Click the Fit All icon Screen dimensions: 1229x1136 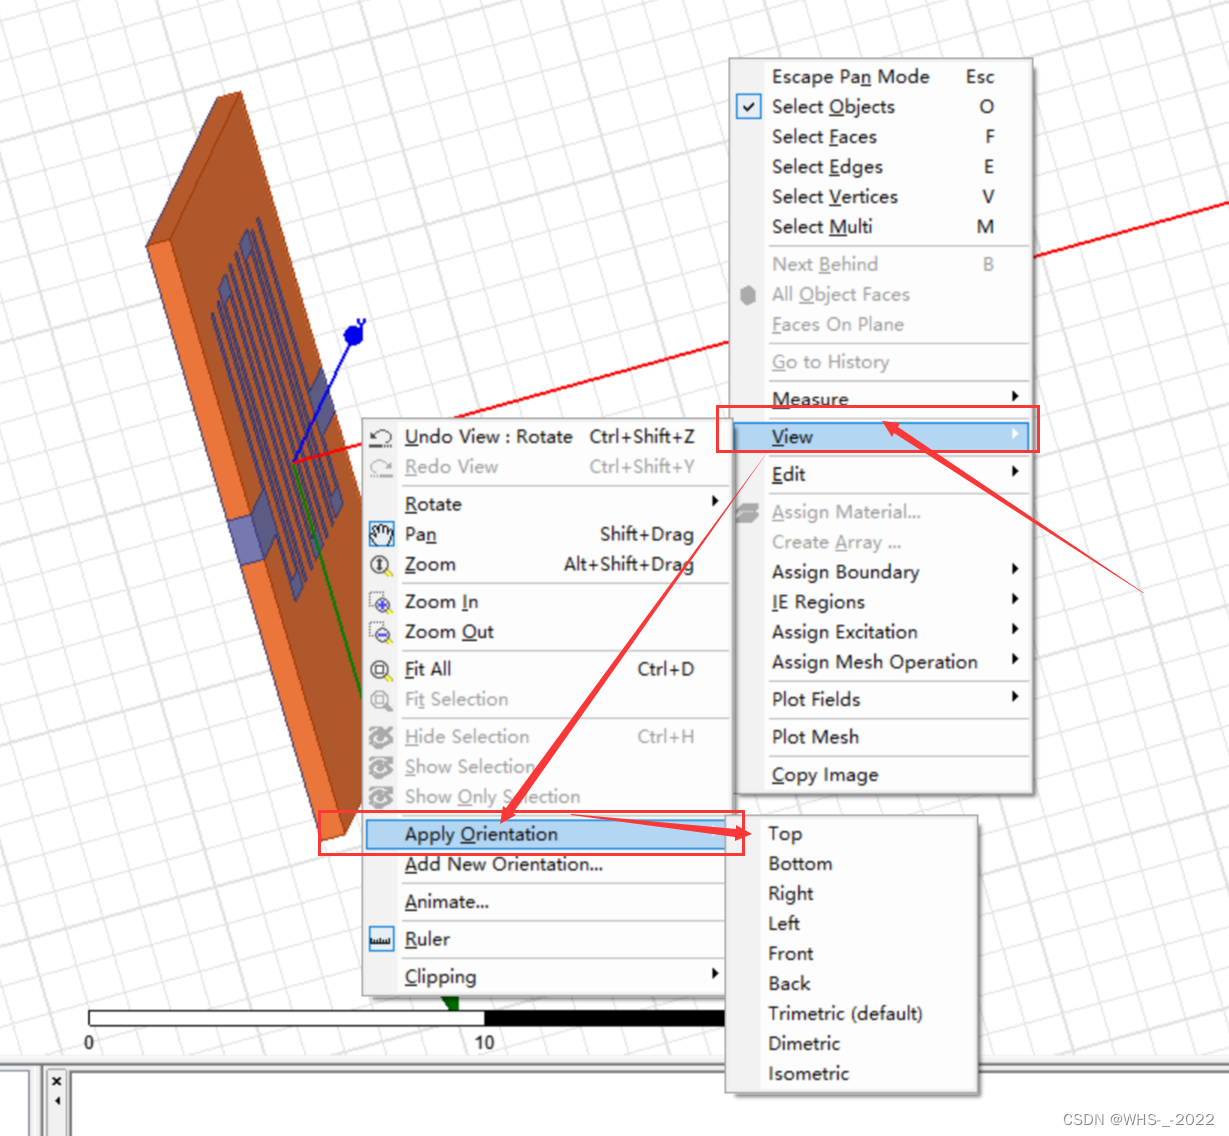click(381, 669)
